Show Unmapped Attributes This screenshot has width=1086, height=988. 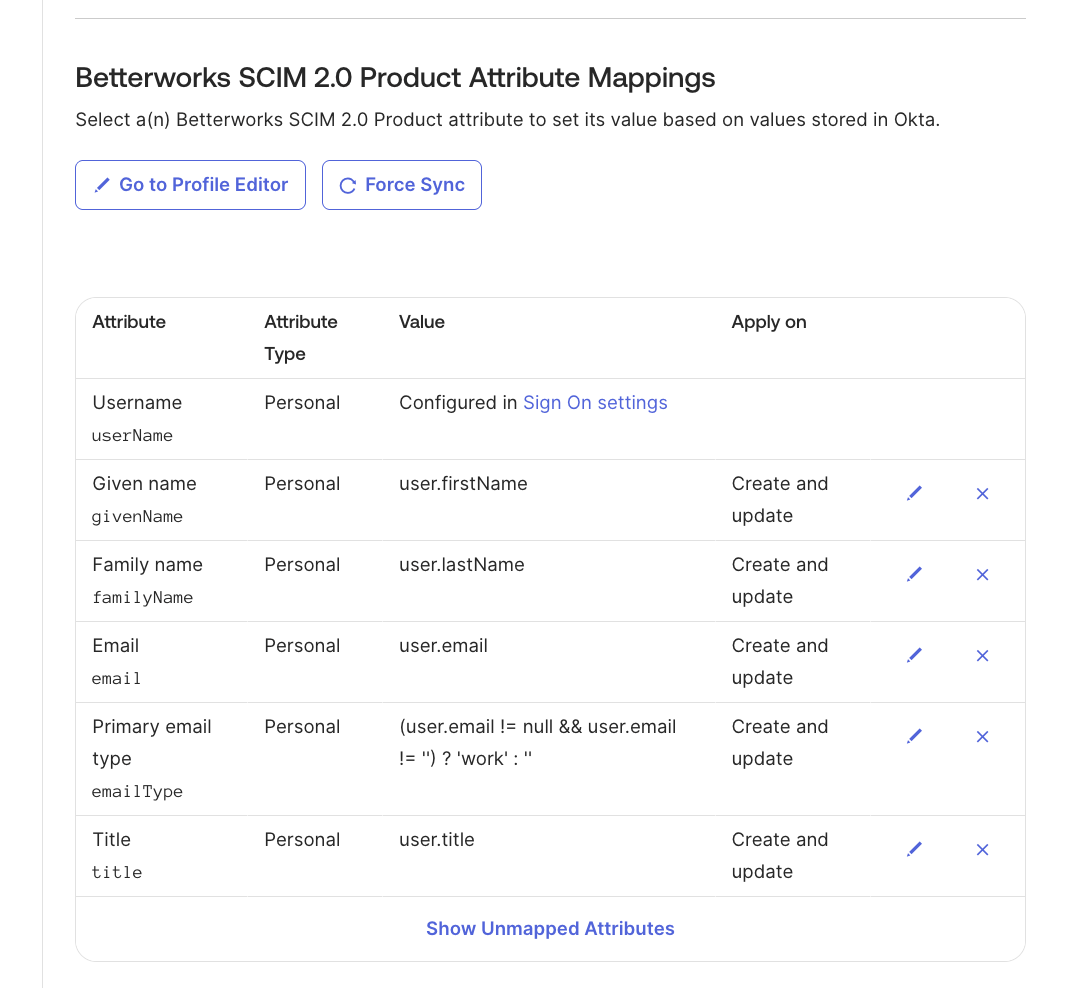(x=550, y=928)
